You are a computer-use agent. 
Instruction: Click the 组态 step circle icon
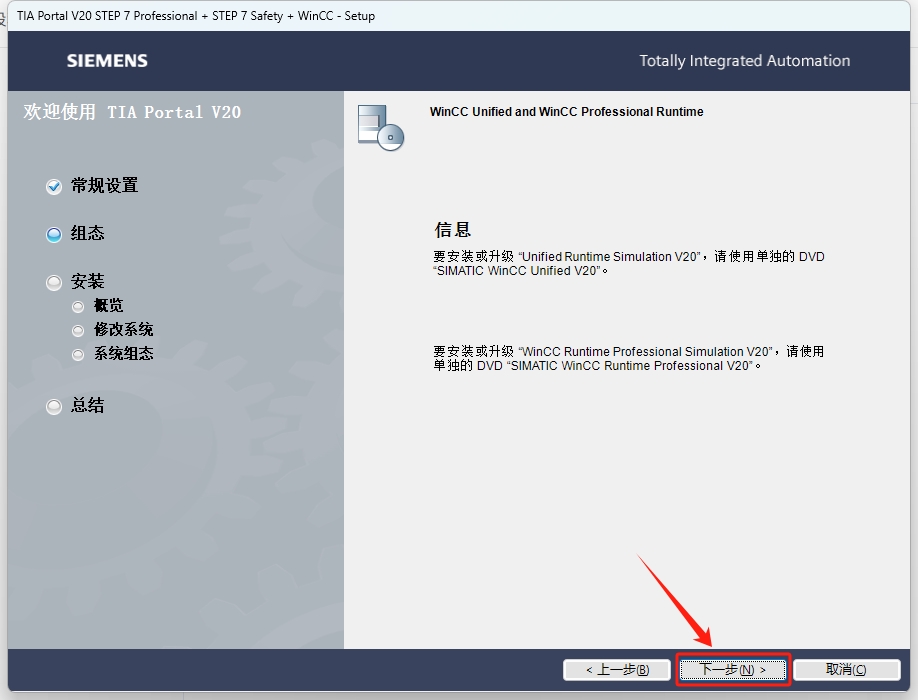point(53,233)
